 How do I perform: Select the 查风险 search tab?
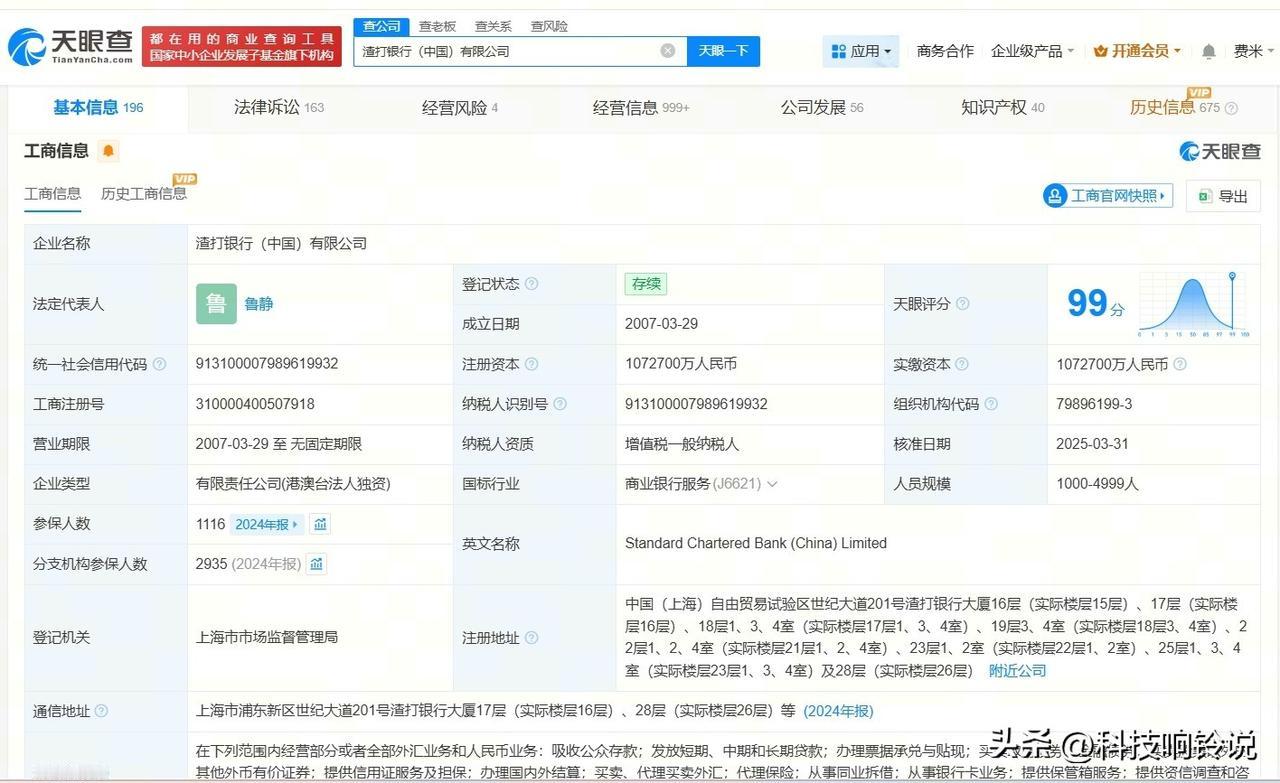click(549, 26)
